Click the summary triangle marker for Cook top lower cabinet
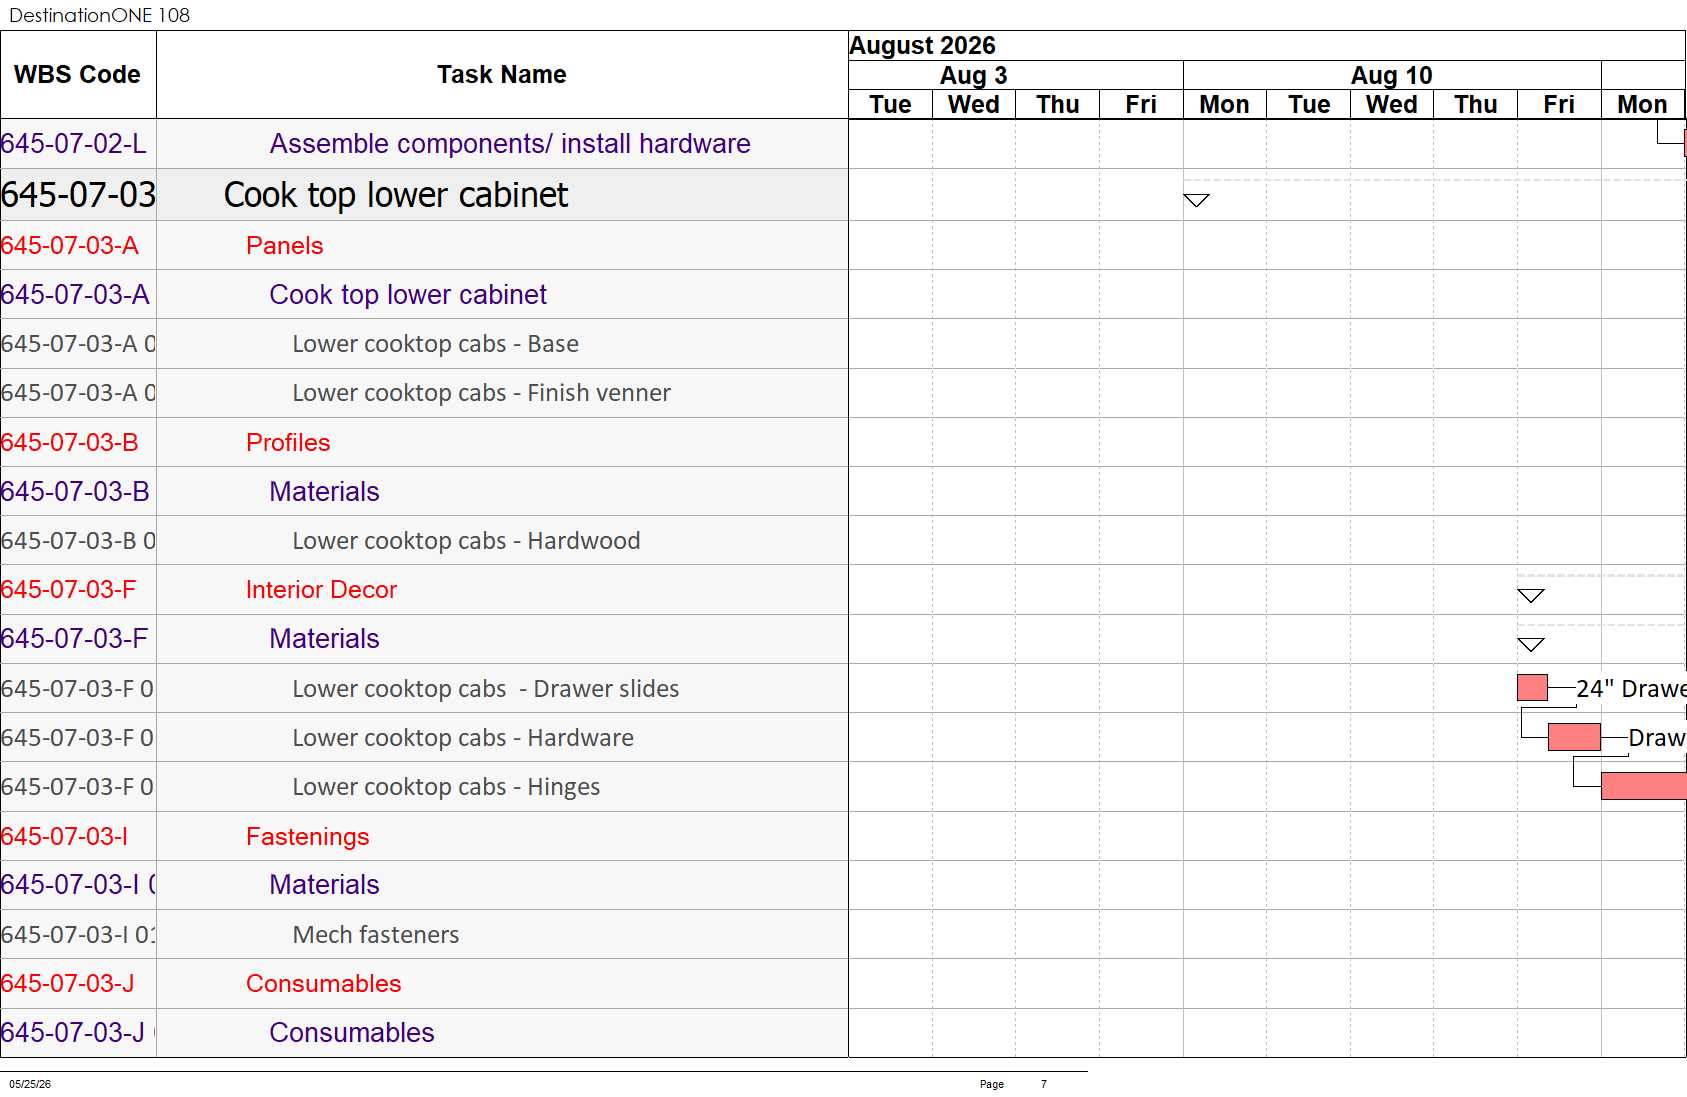Viewport: 1687px width, 1097px height. pyautogui.click(x=1196, y=200)
